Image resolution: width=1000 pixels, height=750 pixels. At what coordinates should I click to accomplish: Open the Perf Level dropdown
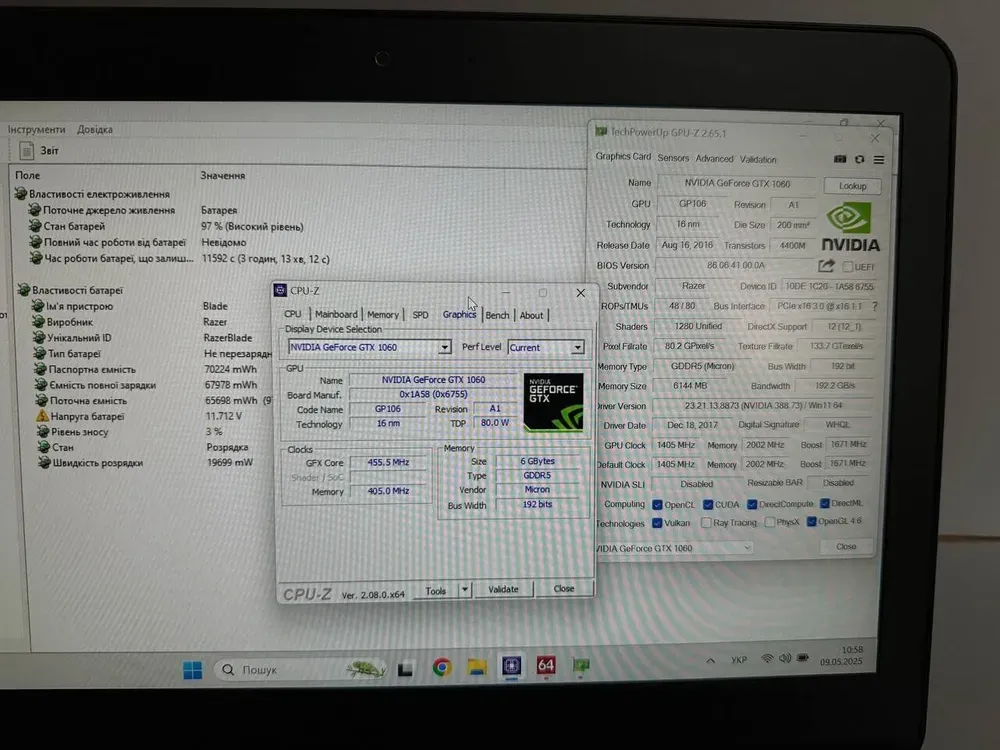point(577,348)
